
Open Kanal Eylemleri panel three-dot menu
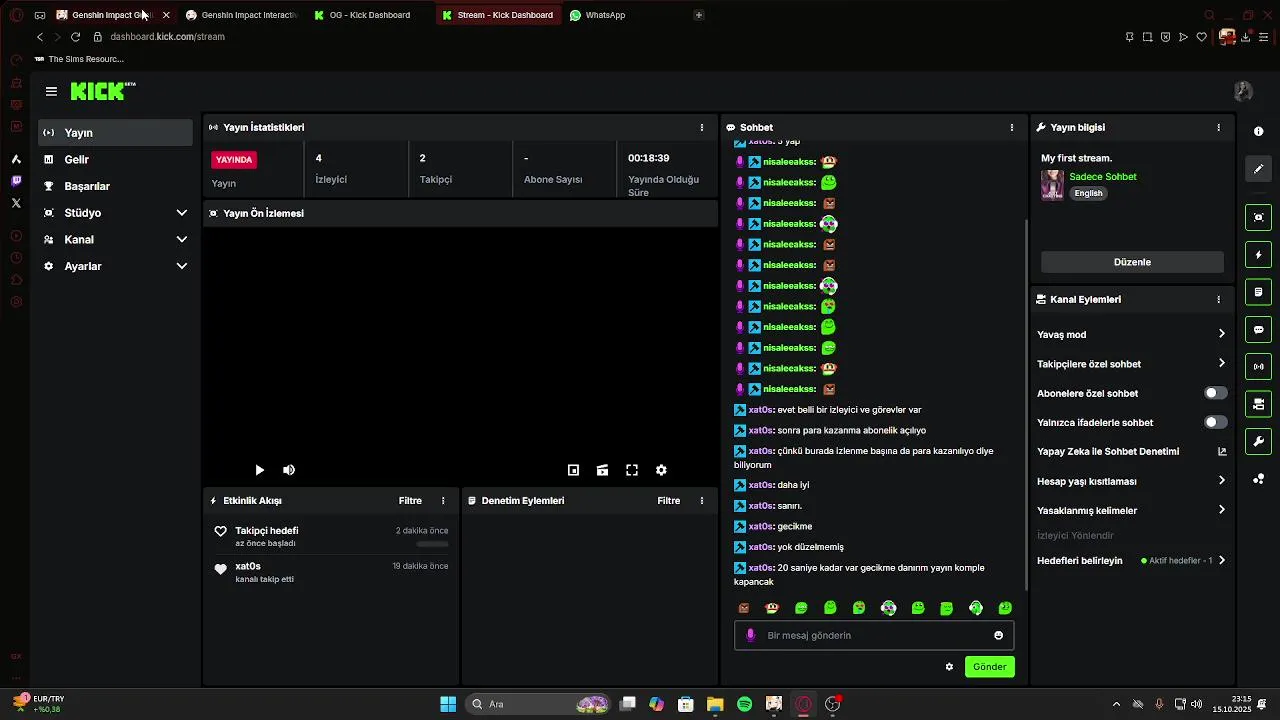tap(1218, 299)
